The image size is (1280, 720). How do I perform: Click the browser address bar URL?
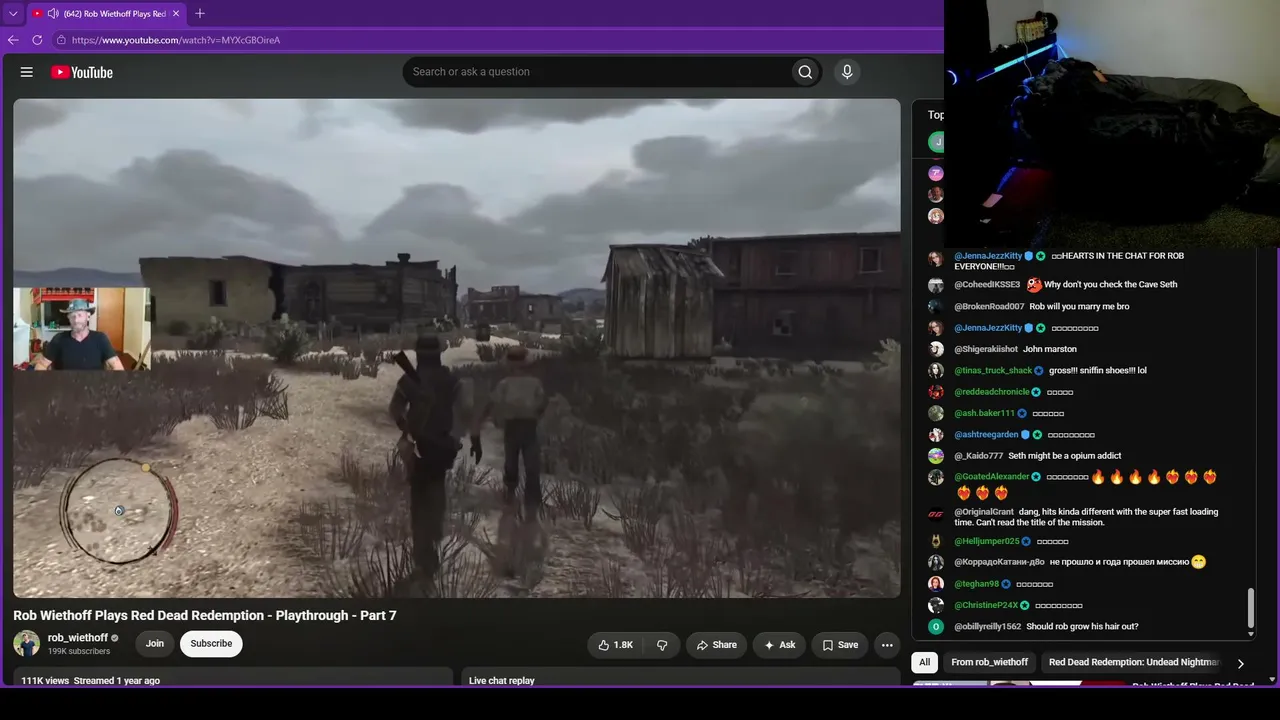176,40
